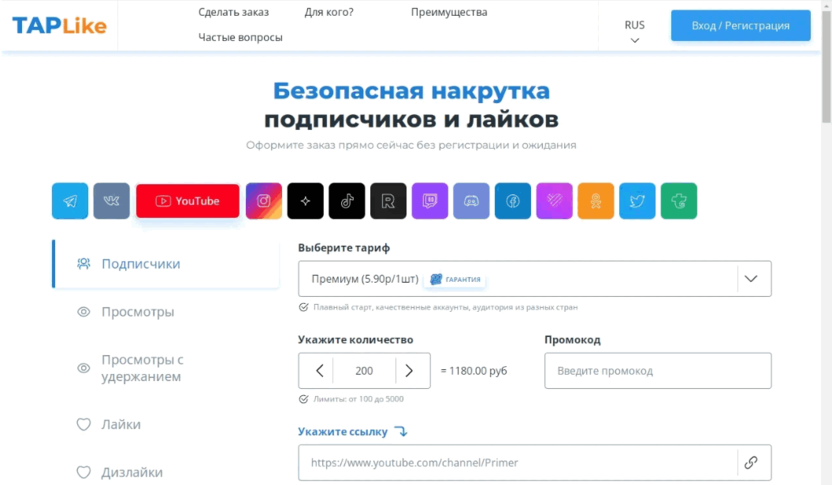Click the link icon in URL field

(x=751, y=463)
